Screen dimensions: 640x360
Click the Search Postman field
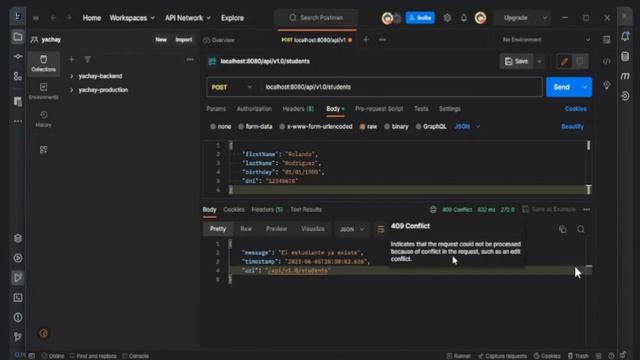click(x=317, y=18)
